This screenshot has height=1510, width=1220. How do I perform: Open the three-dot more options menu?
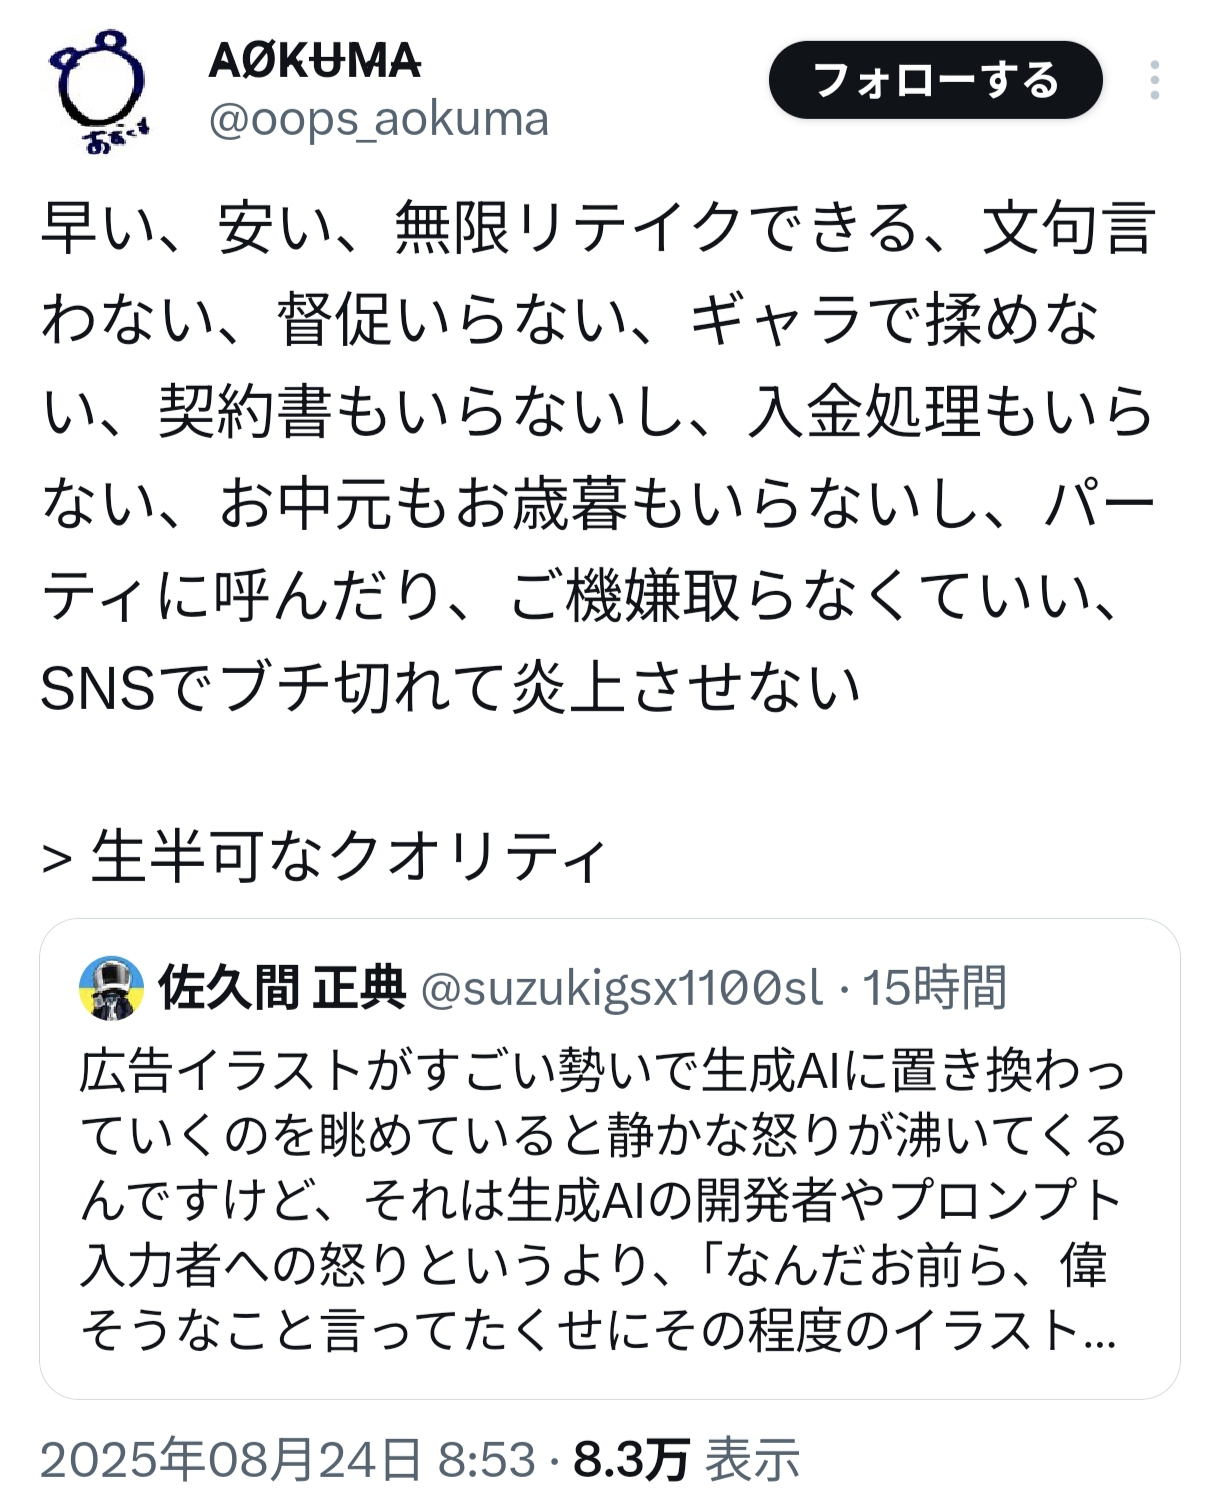(1154, 80)
